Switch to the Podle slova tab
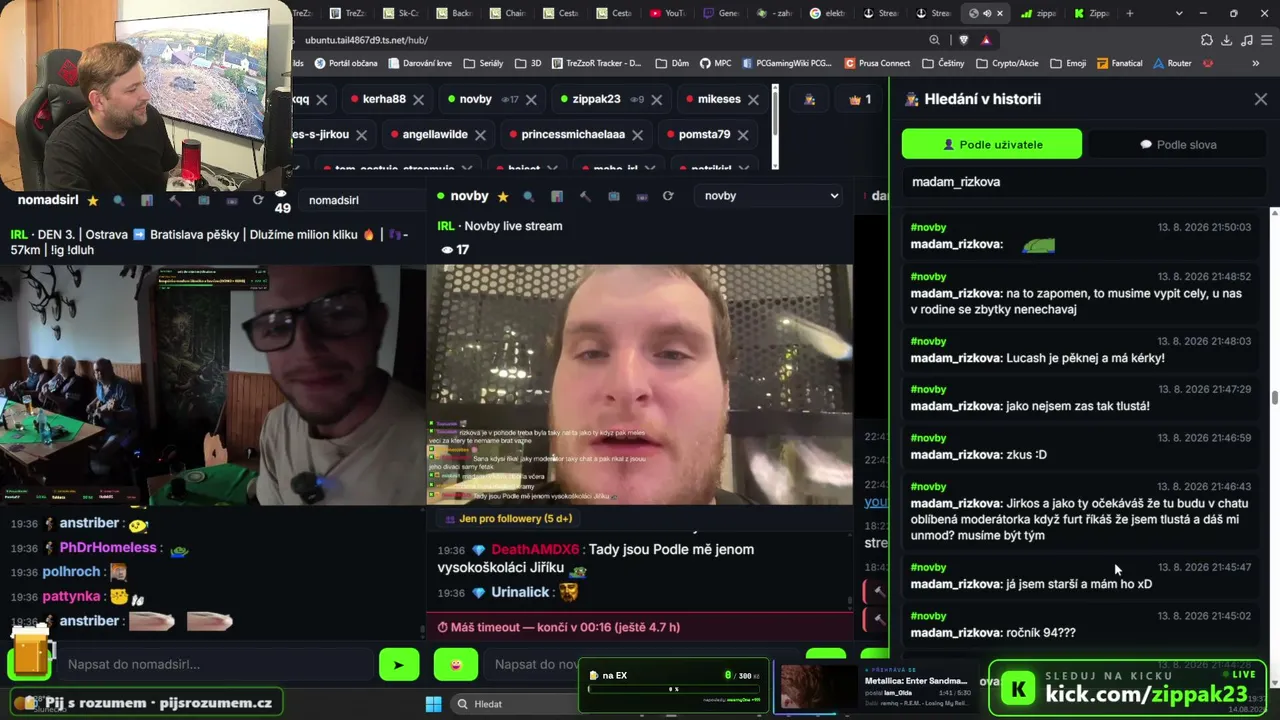This screenshot has height=720, width=1280. tap(1178, 144)
